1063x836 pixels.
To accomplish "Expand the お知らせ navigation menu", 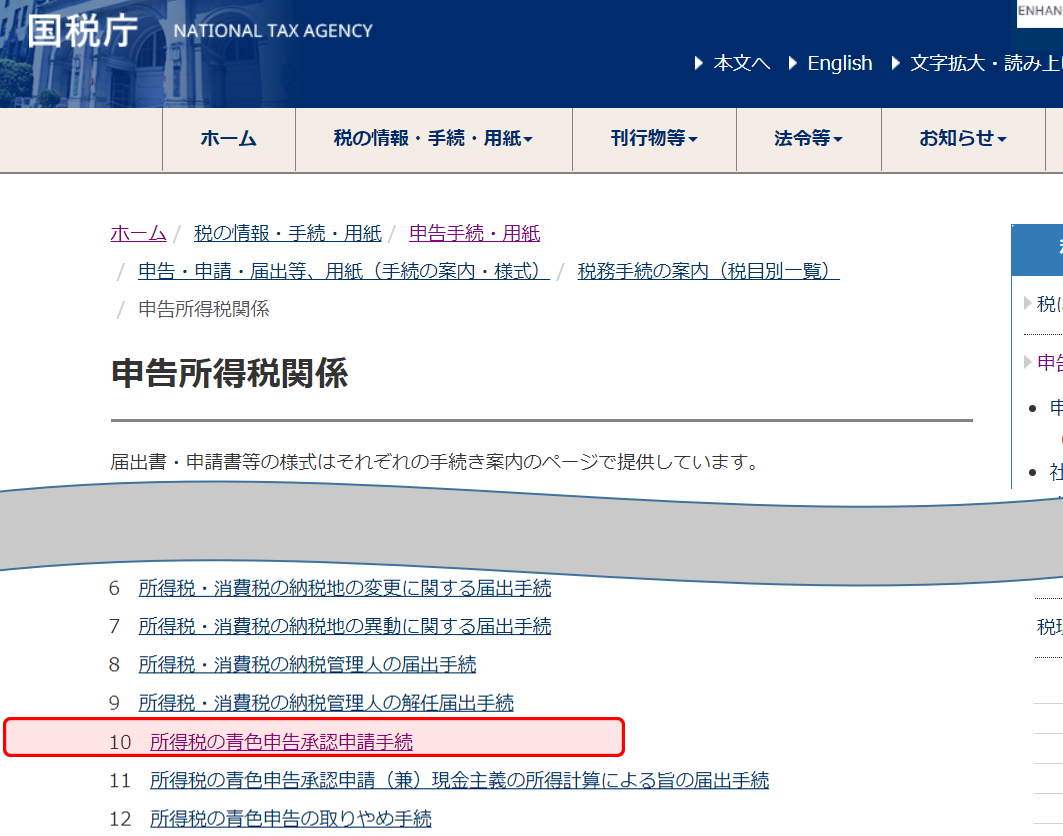I will pos(962,139).
